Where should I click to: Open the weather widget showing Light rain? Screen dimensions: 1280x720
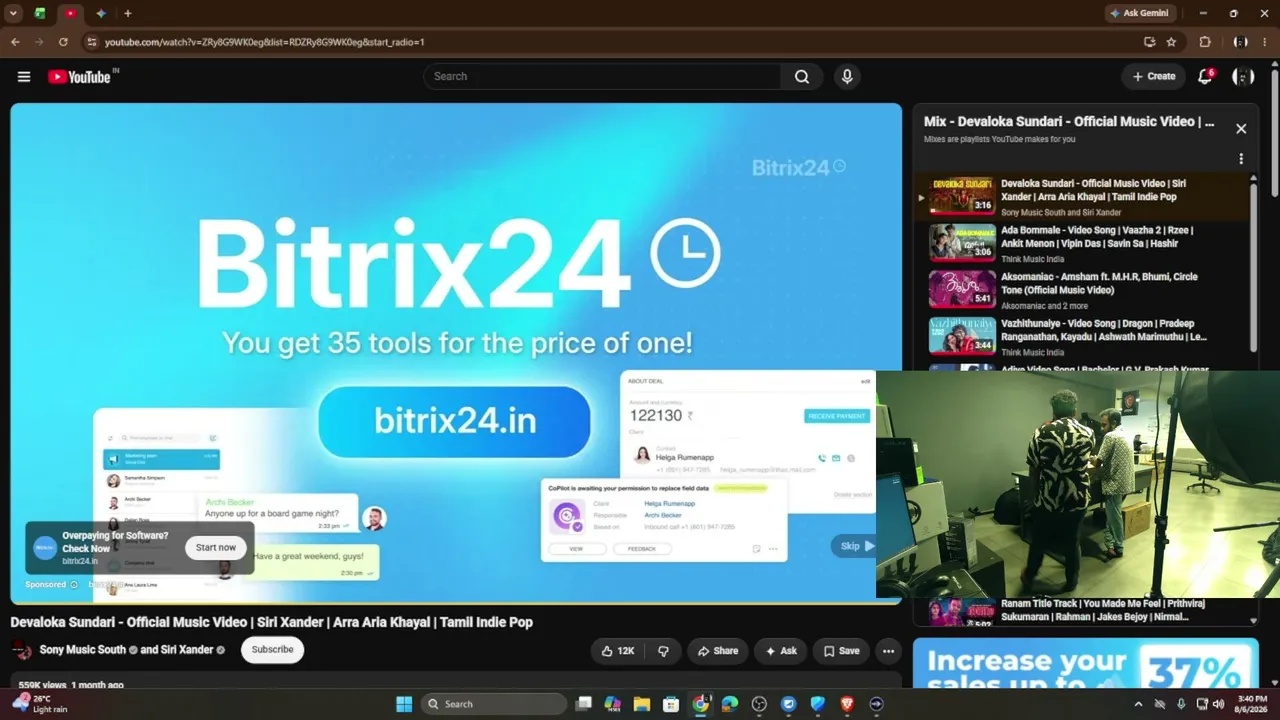click(x=38, y=704)
